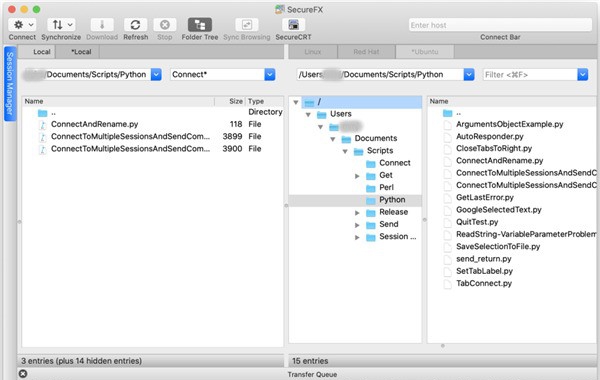Open the Connect* filter dropdown arrow

pos(270,74)
